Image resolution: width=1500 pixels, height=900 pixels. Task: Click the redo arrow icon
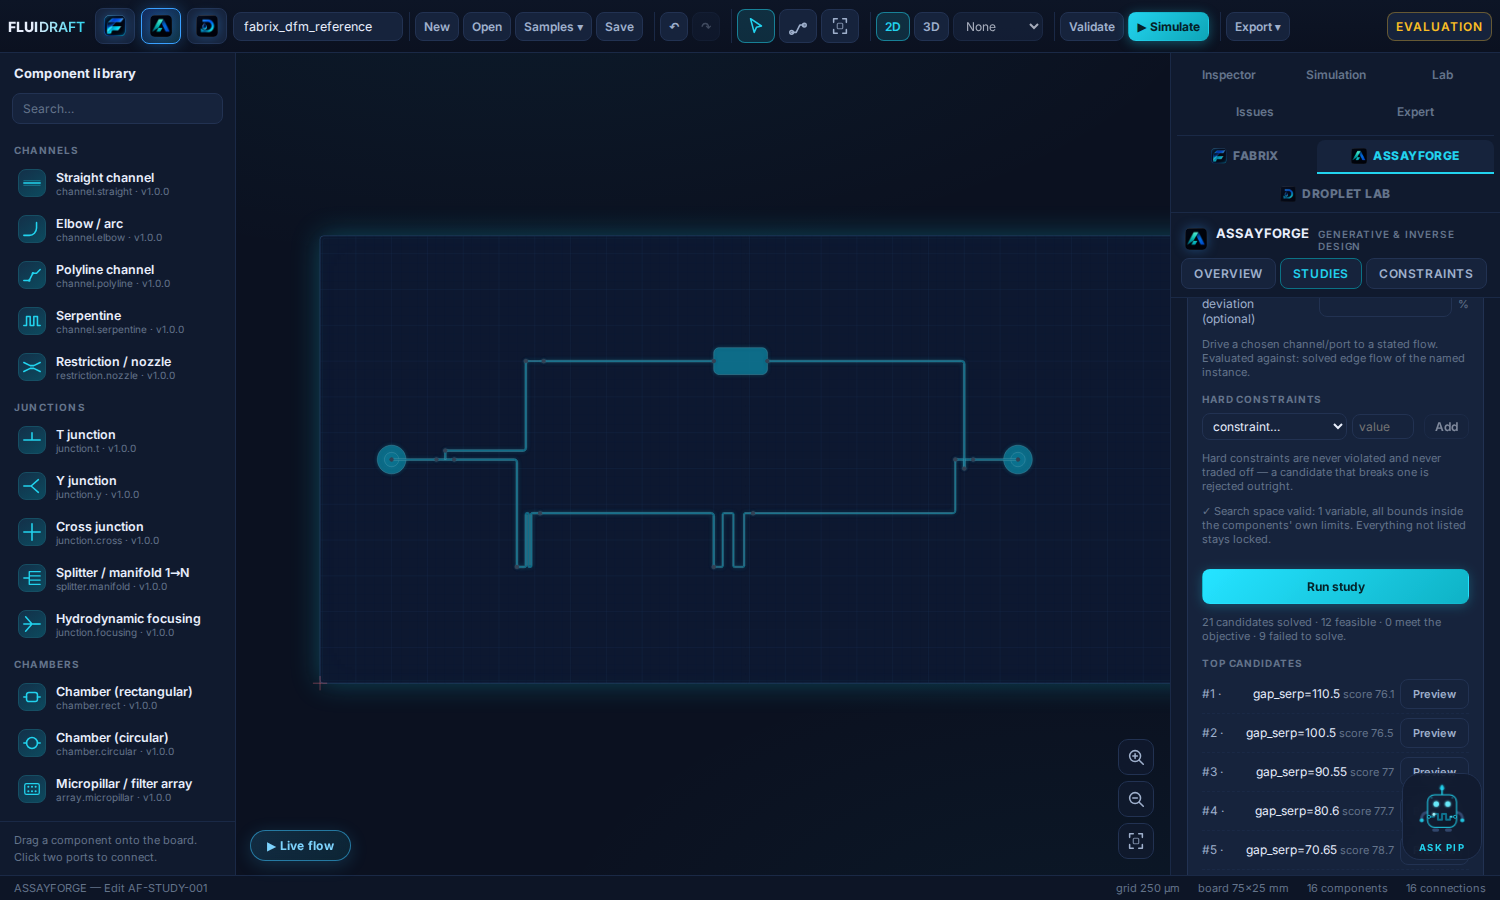tap(706, 27)
